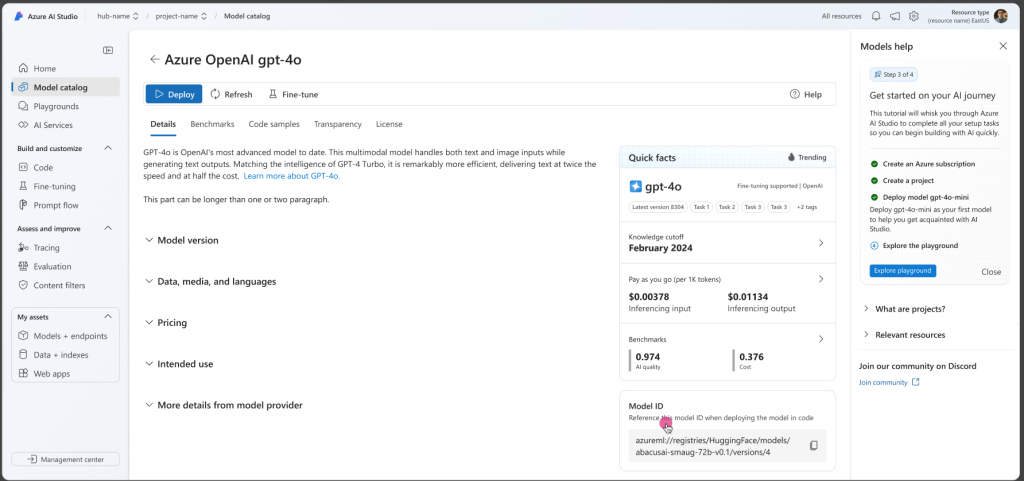Expand What are projects? in help panel
1024x481 pixels.
click(904, 309)
